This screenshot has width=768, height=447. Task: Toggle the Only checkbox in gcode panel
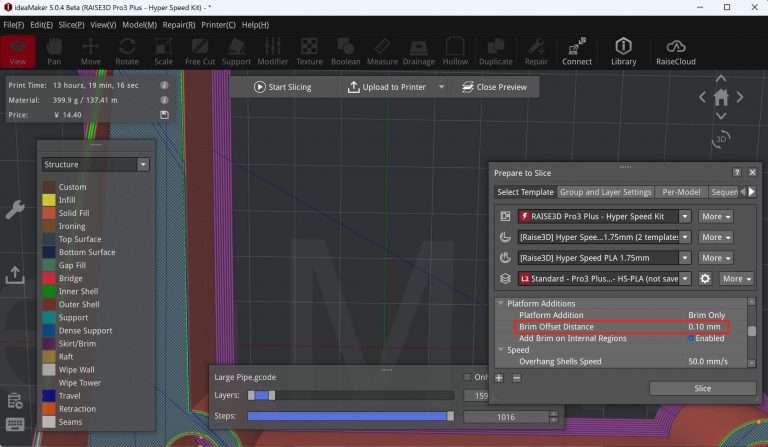pos(467,377)
